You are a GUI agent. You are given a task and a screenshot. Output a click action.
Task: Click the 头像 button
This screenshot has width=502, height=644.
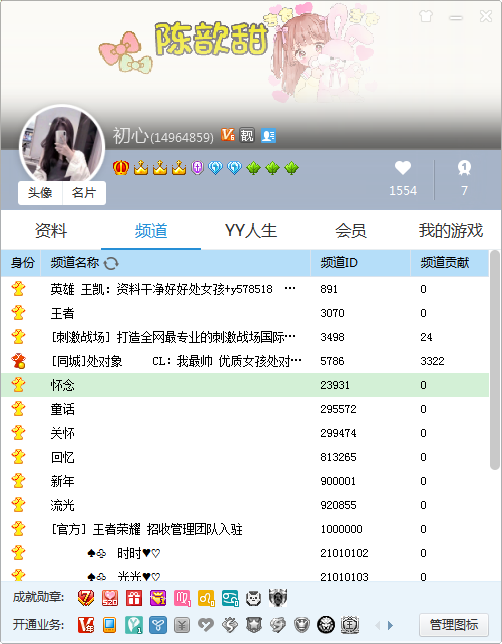40,193
